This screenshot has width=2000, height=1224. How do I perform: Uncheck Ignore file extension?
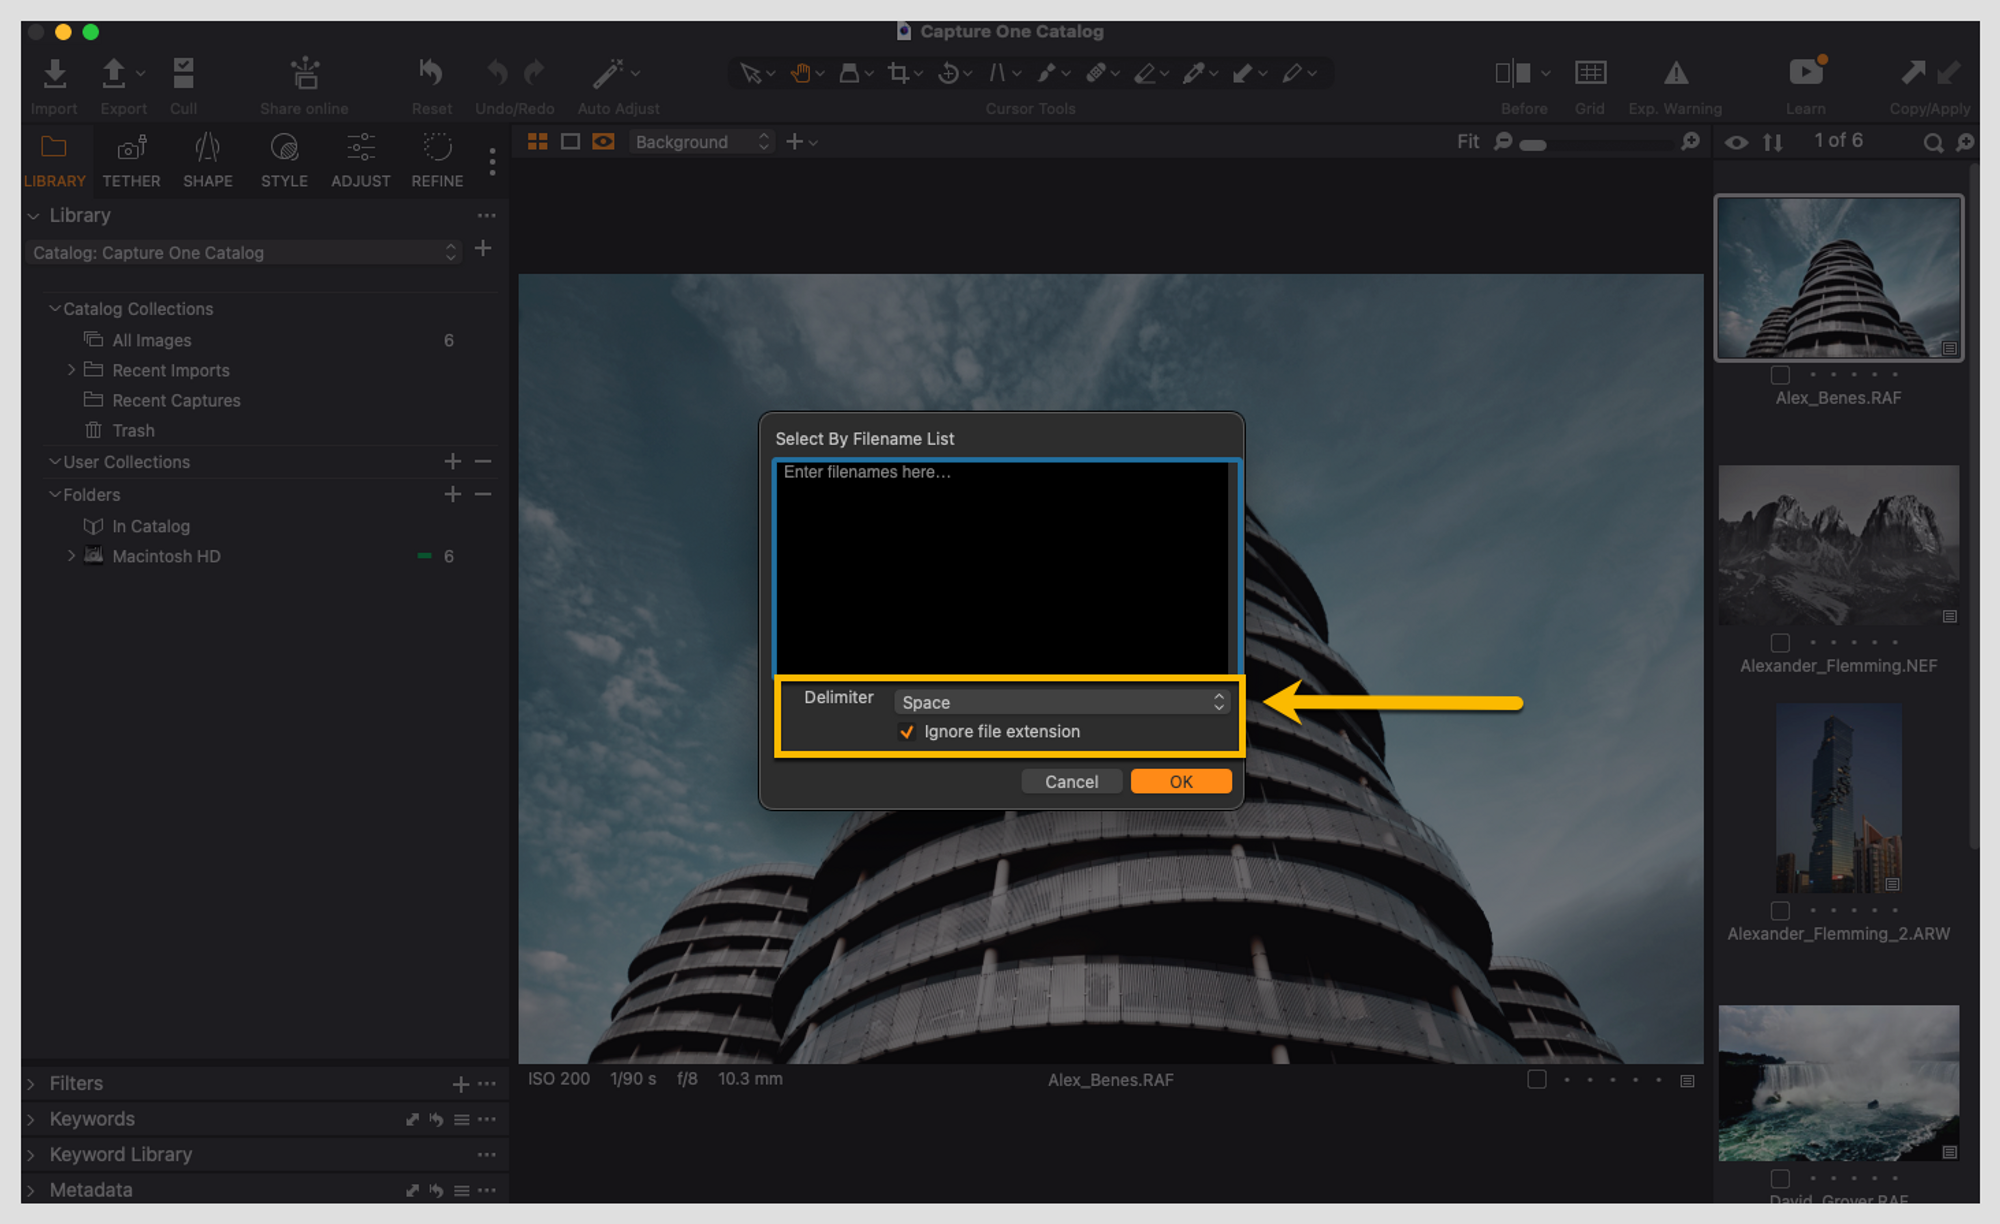tap(907, 732)
